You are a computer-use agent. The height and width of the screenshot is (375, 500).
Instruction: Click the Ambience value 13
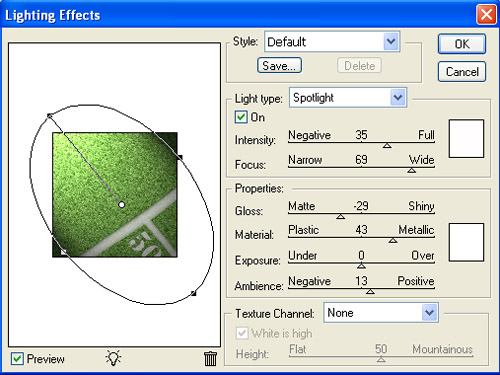pyautogui.click(x=361, y=281)
